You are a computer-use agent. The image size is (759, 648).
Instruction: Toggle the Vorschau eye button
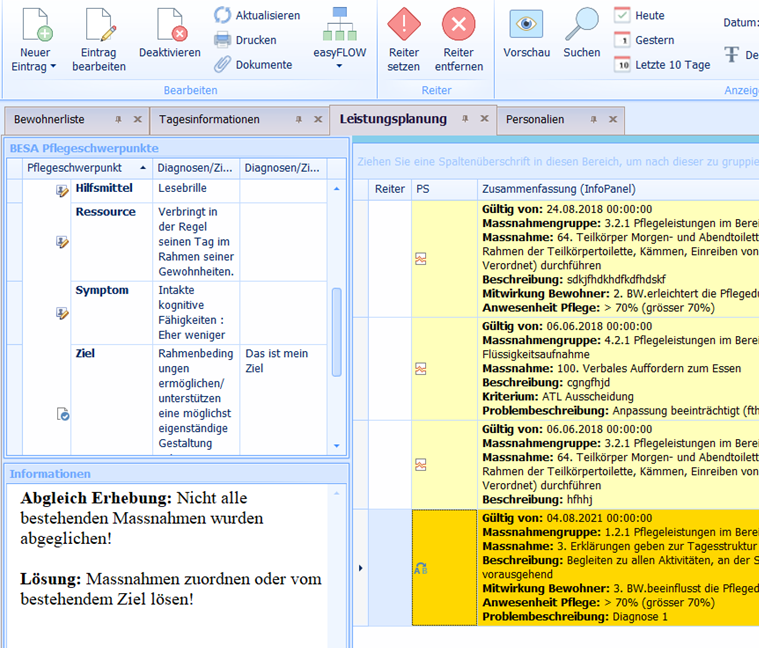click(526, 24)
